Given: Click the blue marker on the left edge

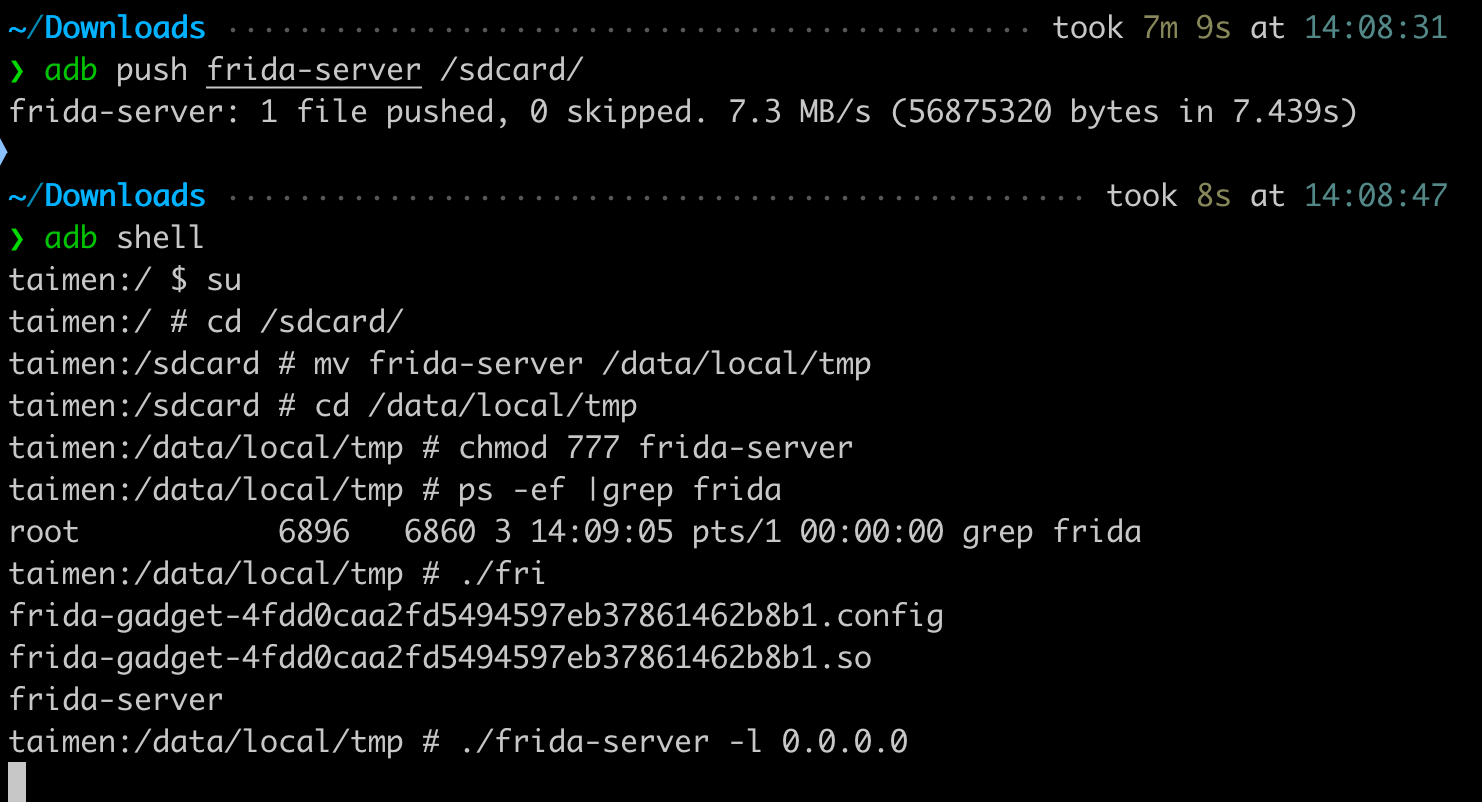Looking at the screenshot, I should tap(3, 153).
